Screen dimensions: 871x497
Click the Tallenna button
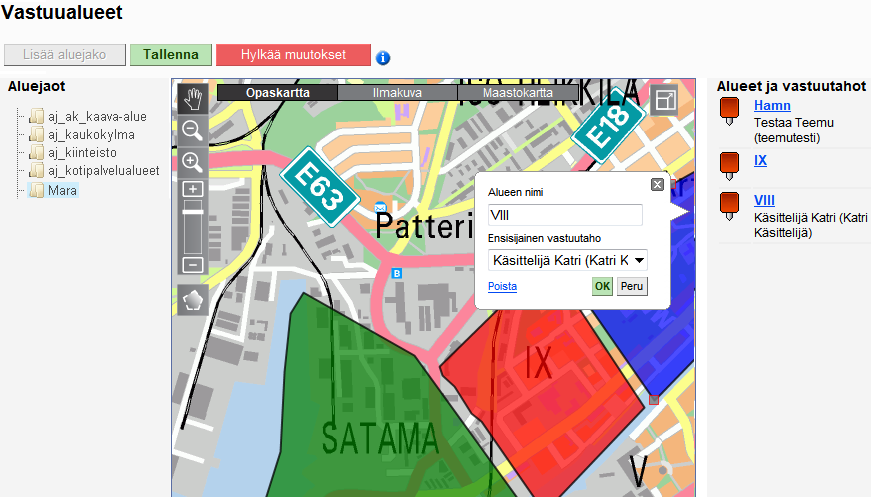click(171, 55)
